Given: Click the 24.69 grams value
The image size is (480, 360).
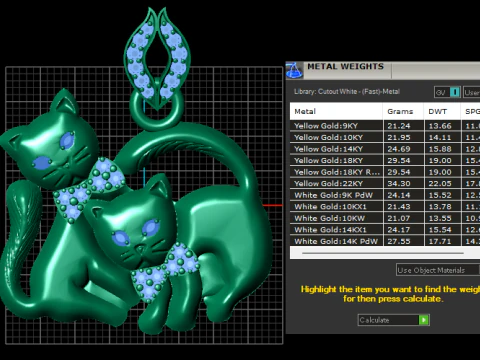Looking at the screenshot, I should [399, 149].
